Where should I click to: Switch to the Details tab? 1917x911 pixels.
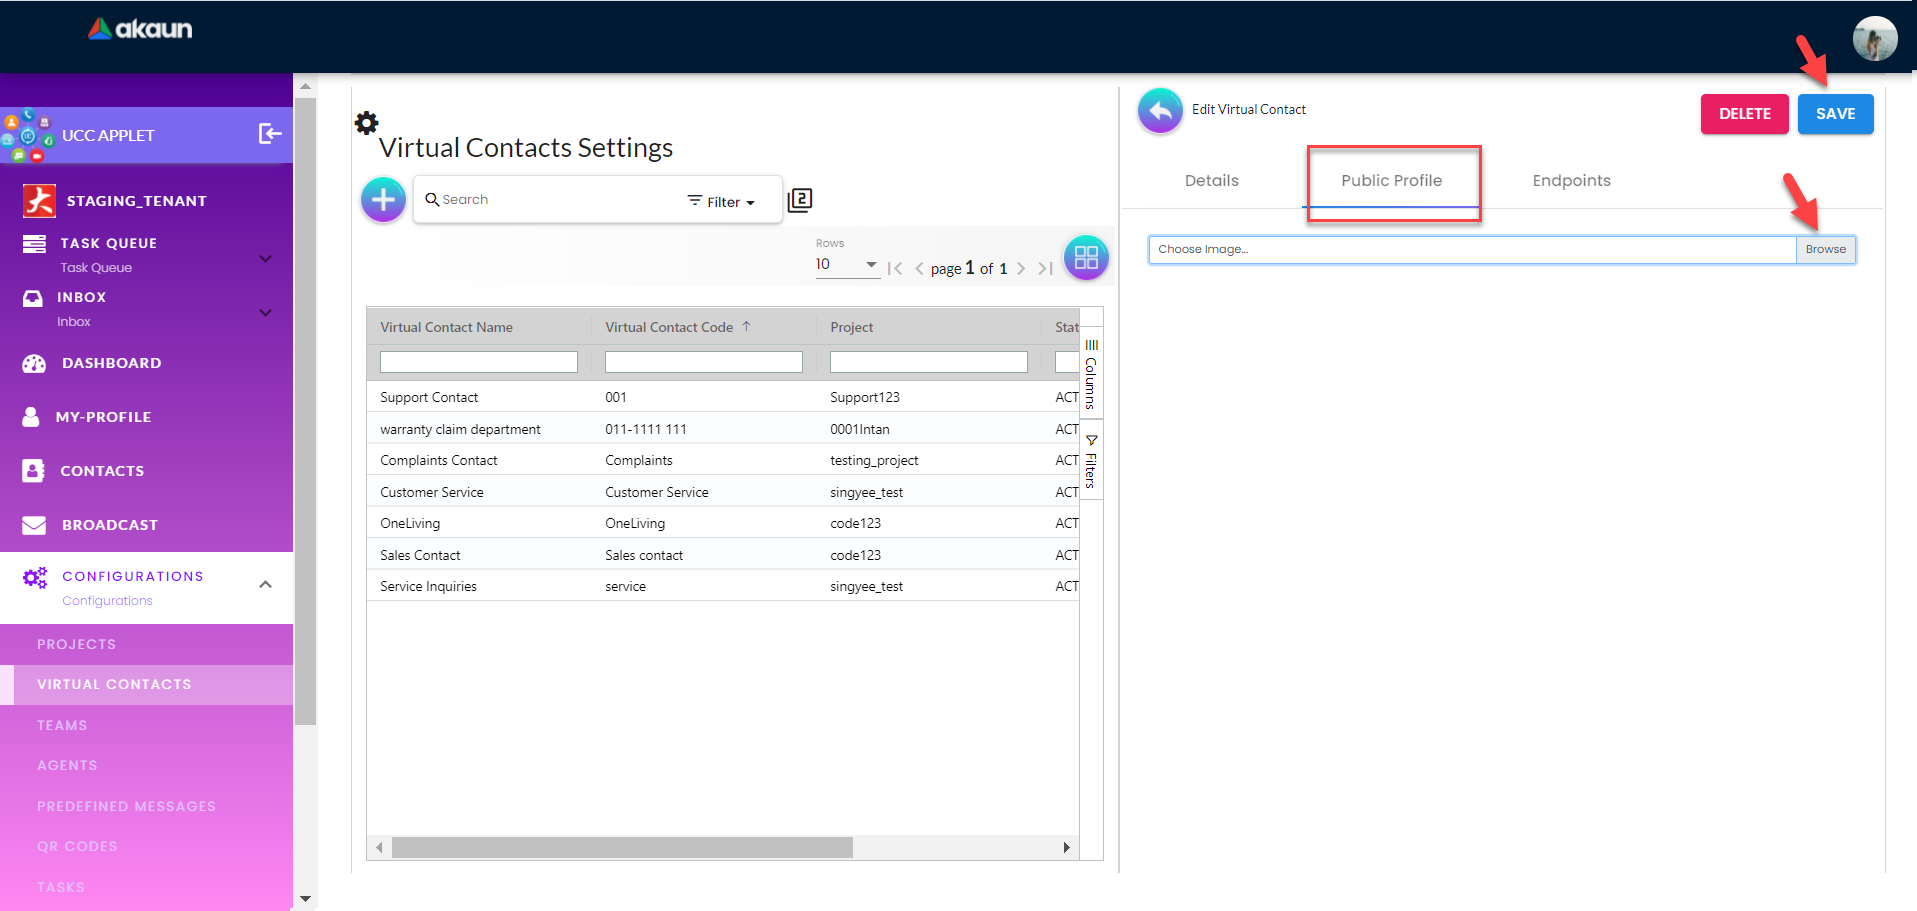[1211, 181]
